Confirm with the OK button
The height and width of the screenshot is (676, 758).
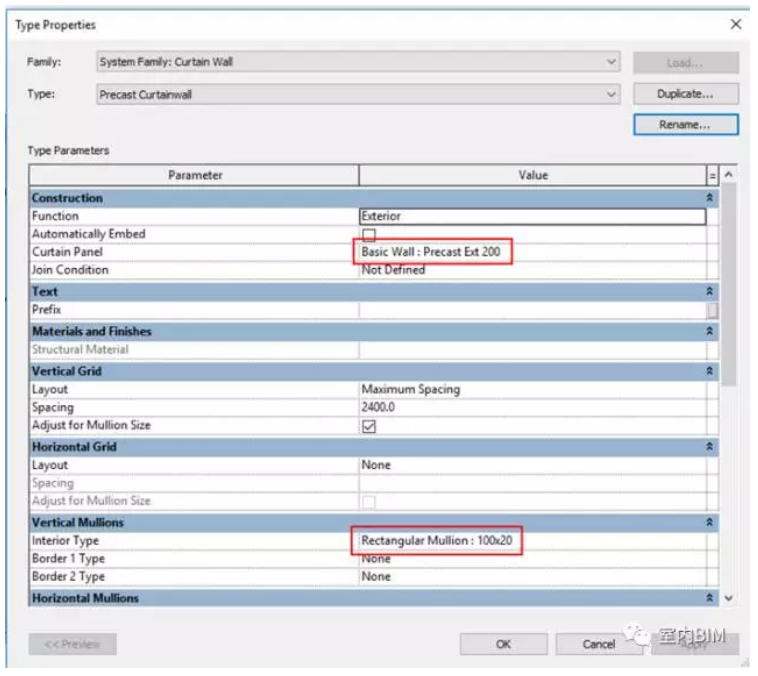(504, 645)
